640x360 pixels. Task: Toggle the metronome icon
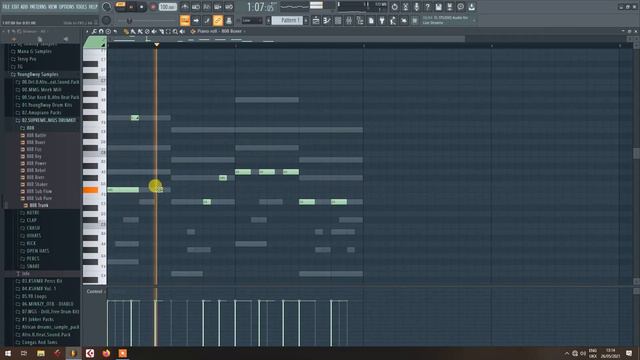[x=185, y=7]
